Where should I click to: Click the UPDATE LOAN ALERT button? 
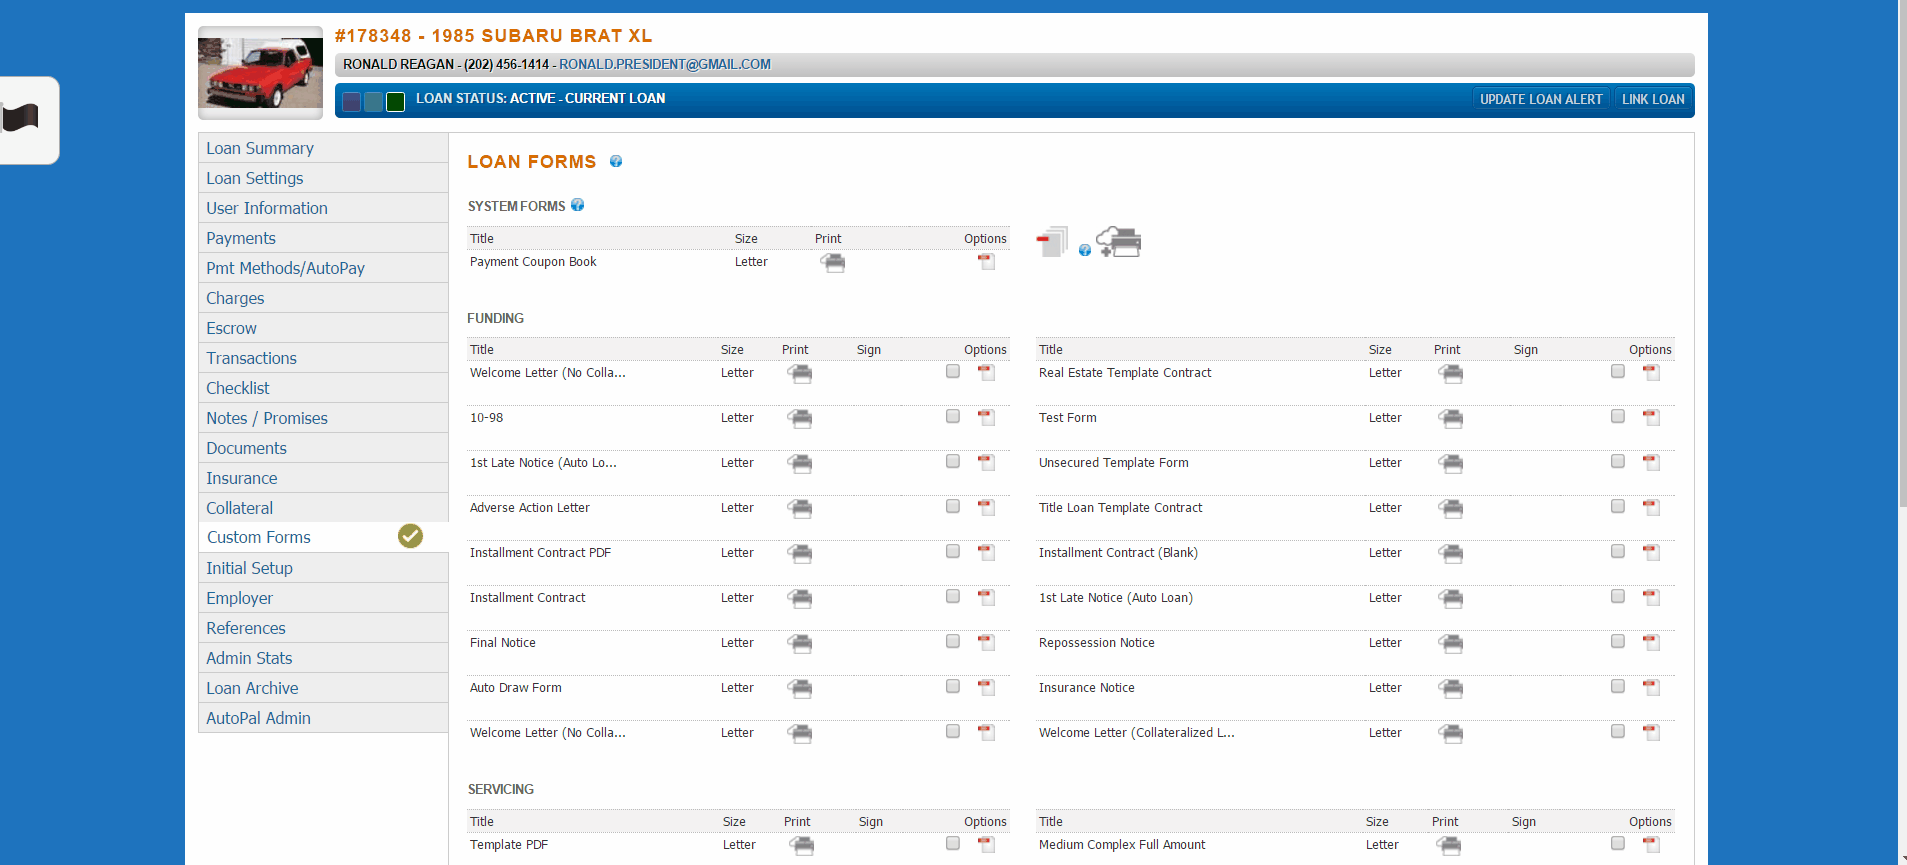[1541, 99]
